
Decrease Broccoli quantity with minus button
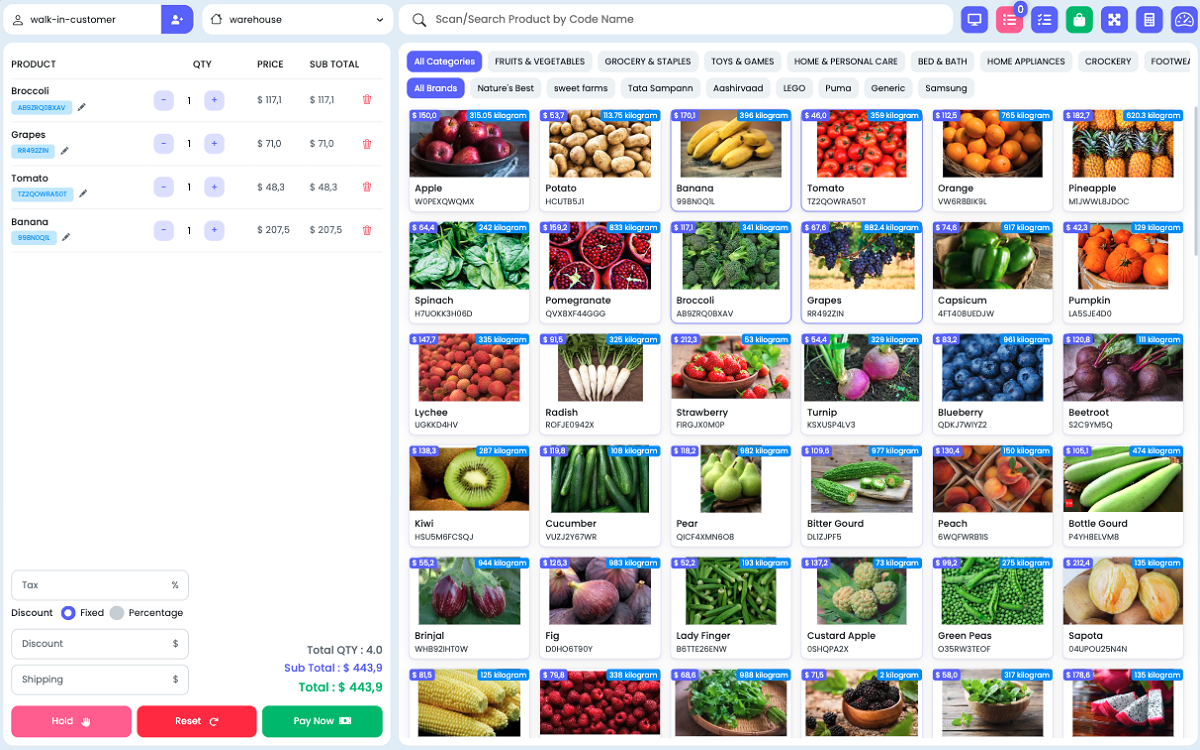click(163, 100)
